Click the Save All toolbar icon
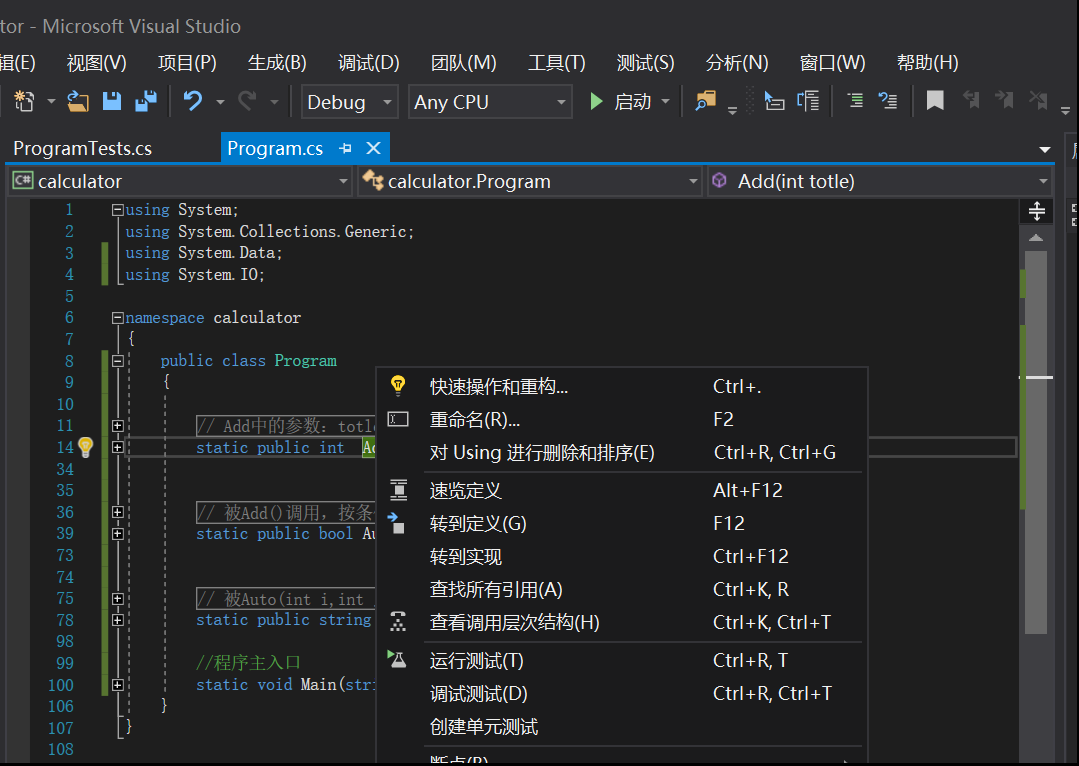Image resolution: width=1079 pixels, height=766 pixels. point(146,101)
